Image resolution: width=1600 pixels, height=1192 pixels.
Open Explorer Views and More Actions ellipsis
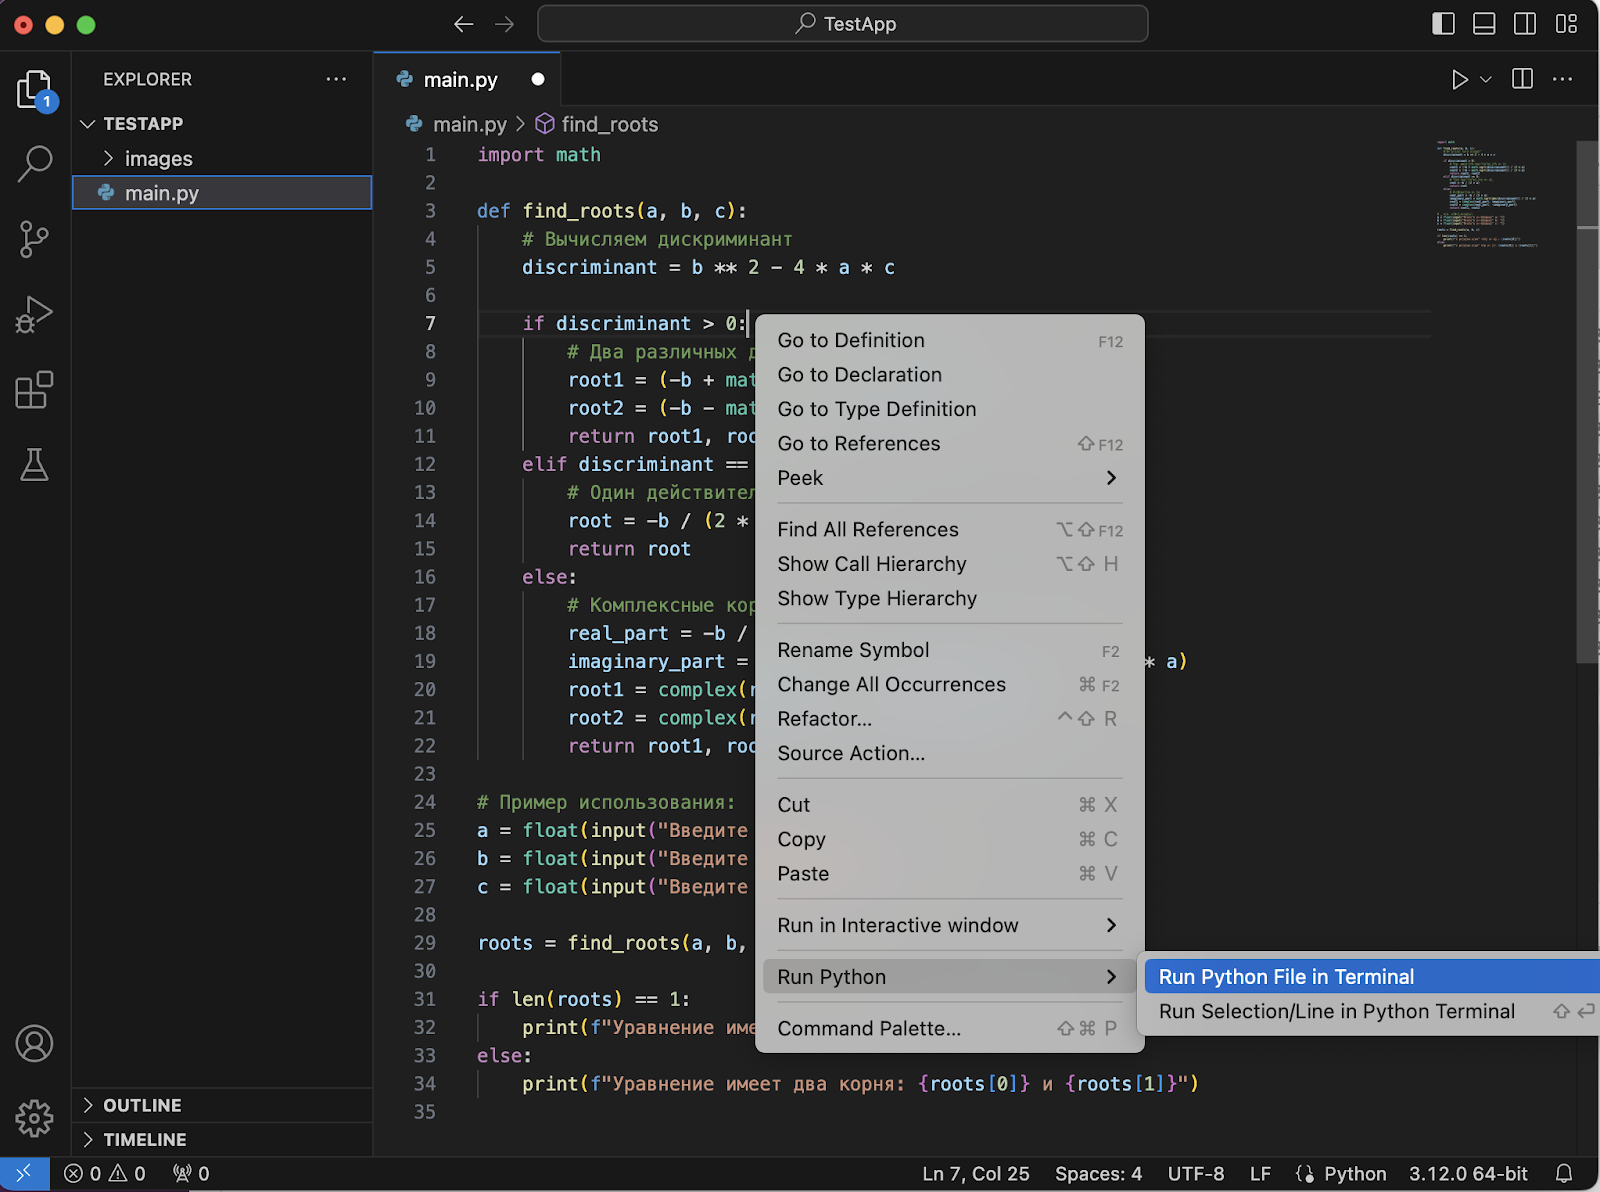point(336,79)
